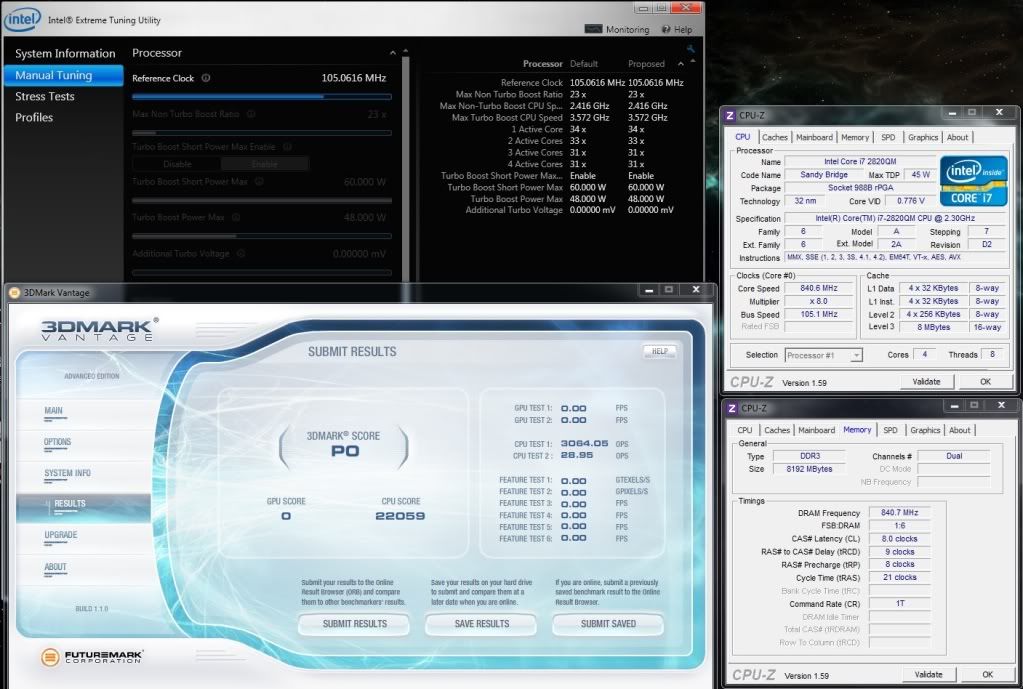Open SPD tab in lower CPU-Z window
Screen dimensions: 1023x689
890,430
